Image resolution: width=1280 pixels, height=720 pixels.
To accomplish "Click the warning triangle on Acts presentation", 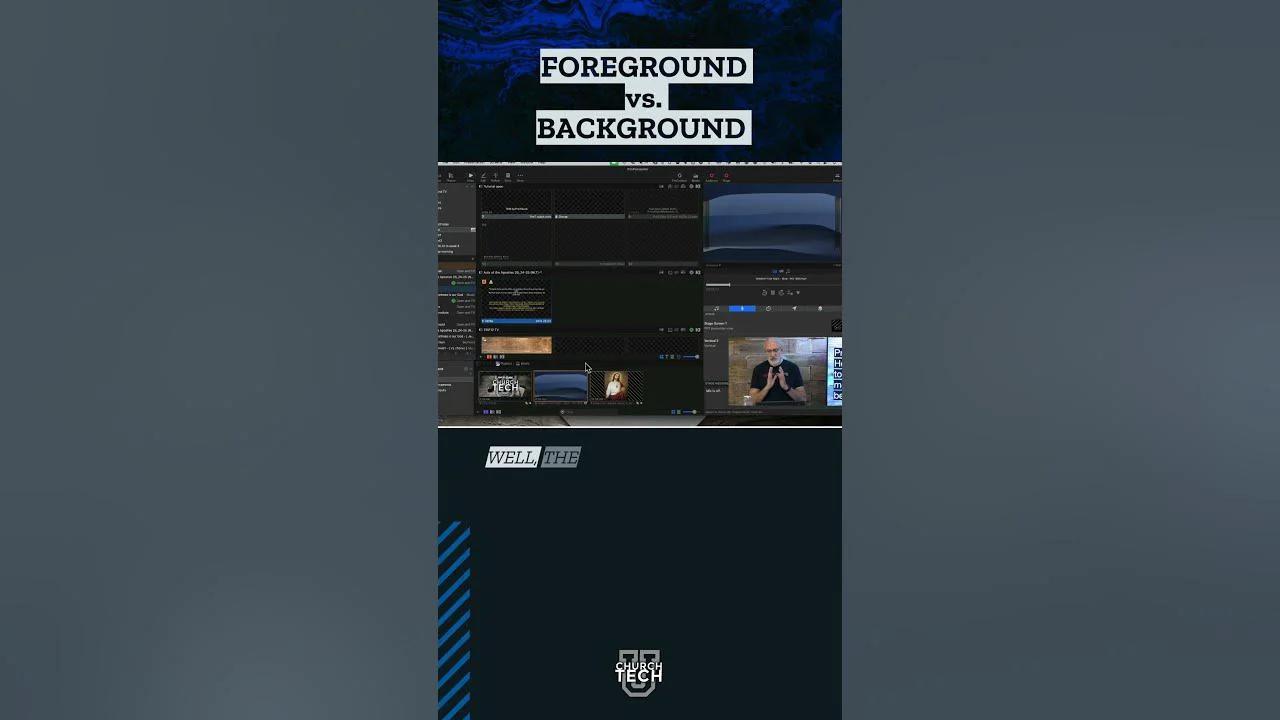I will 492,282.
